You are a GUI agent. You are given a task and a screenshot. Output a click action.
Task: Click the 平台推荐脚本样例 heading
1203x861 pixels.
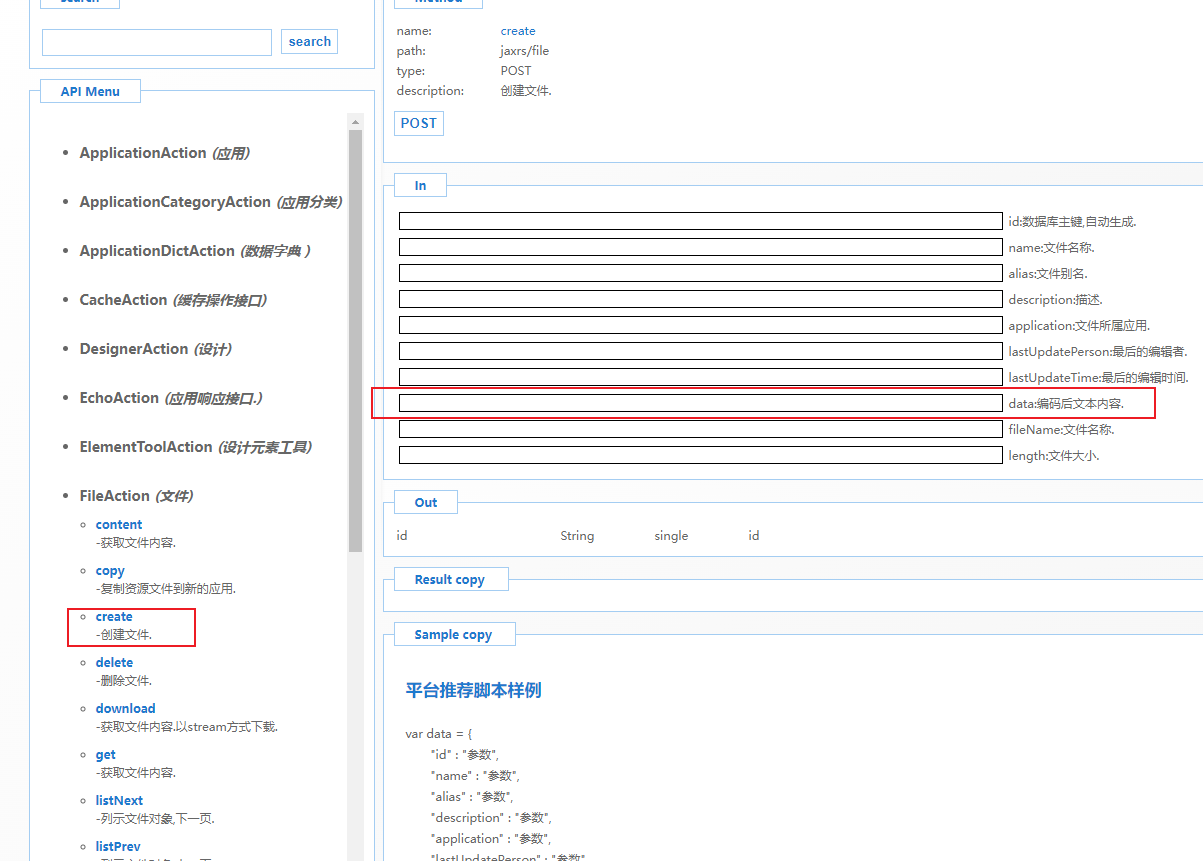(x=474, y=690)
